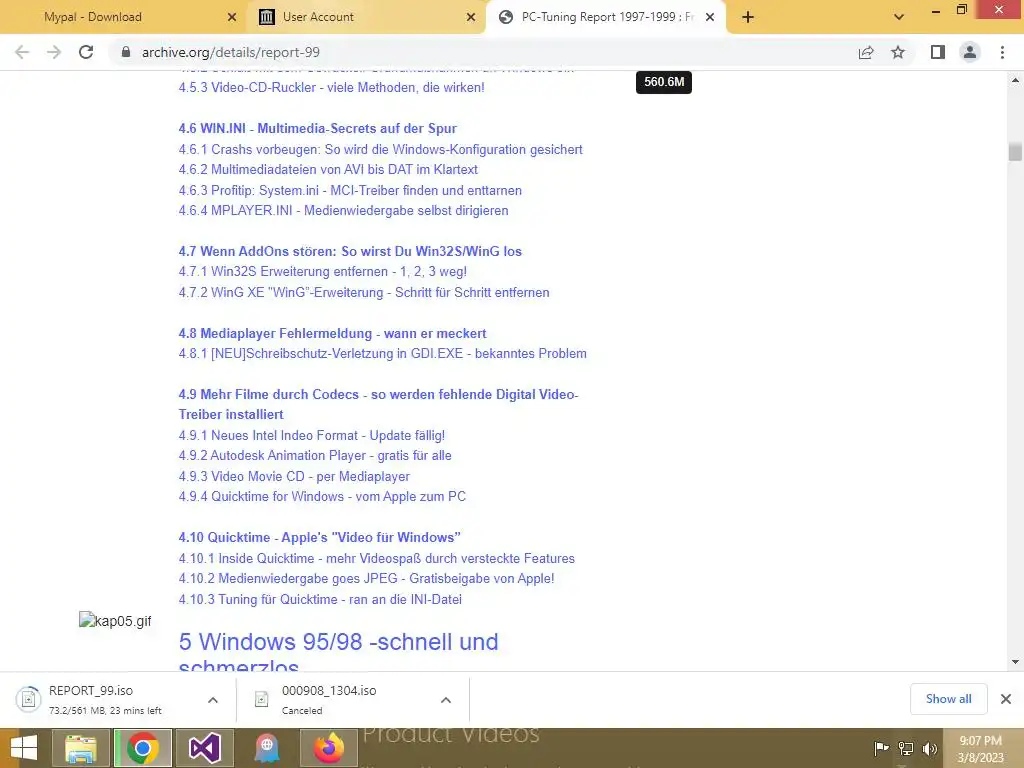Switch to the User Account tab
Viewport: 1024px width, 768px height.
coord(366,17)
